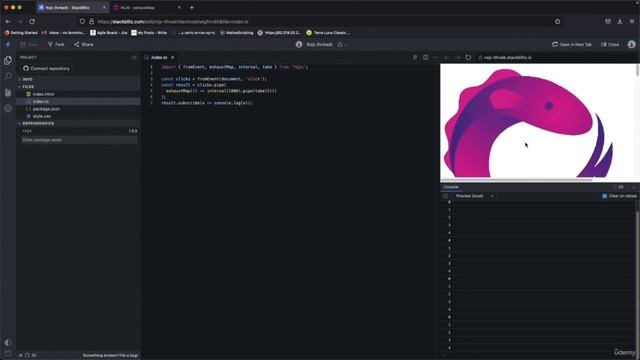
Task: Click the preview forward arrow
Action: [458, 58]
